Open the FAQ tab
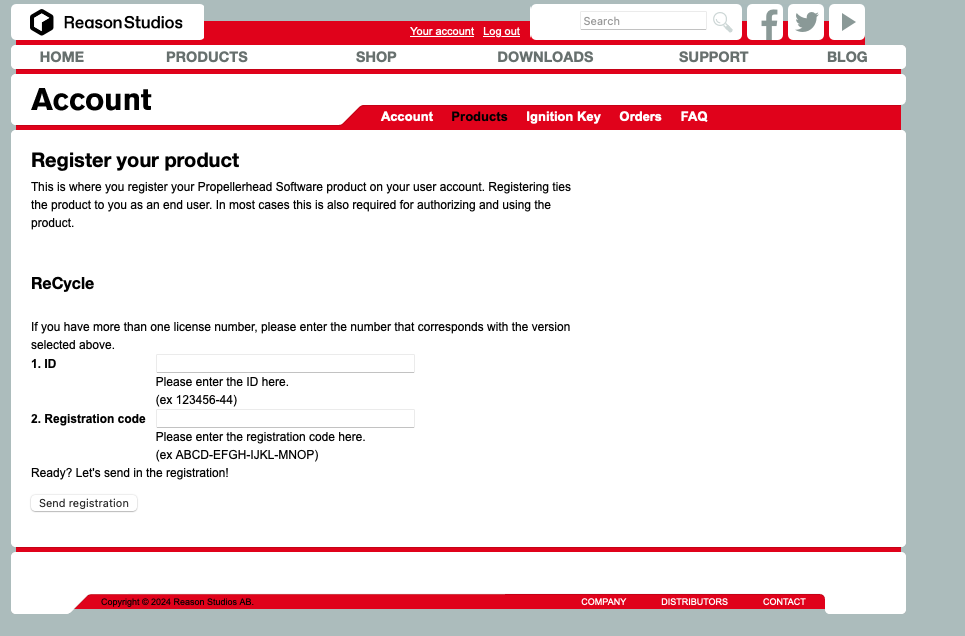965x636 pixels. click(693, 117)
